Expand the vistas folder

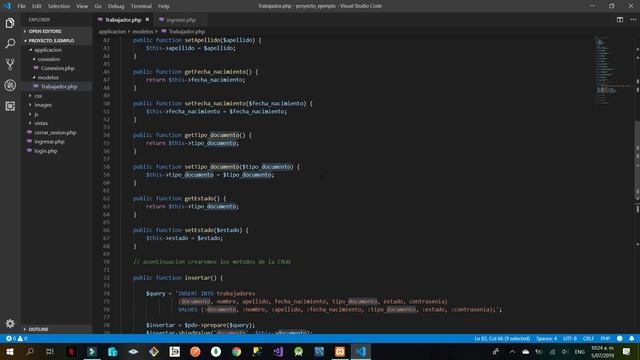[56, 123]
